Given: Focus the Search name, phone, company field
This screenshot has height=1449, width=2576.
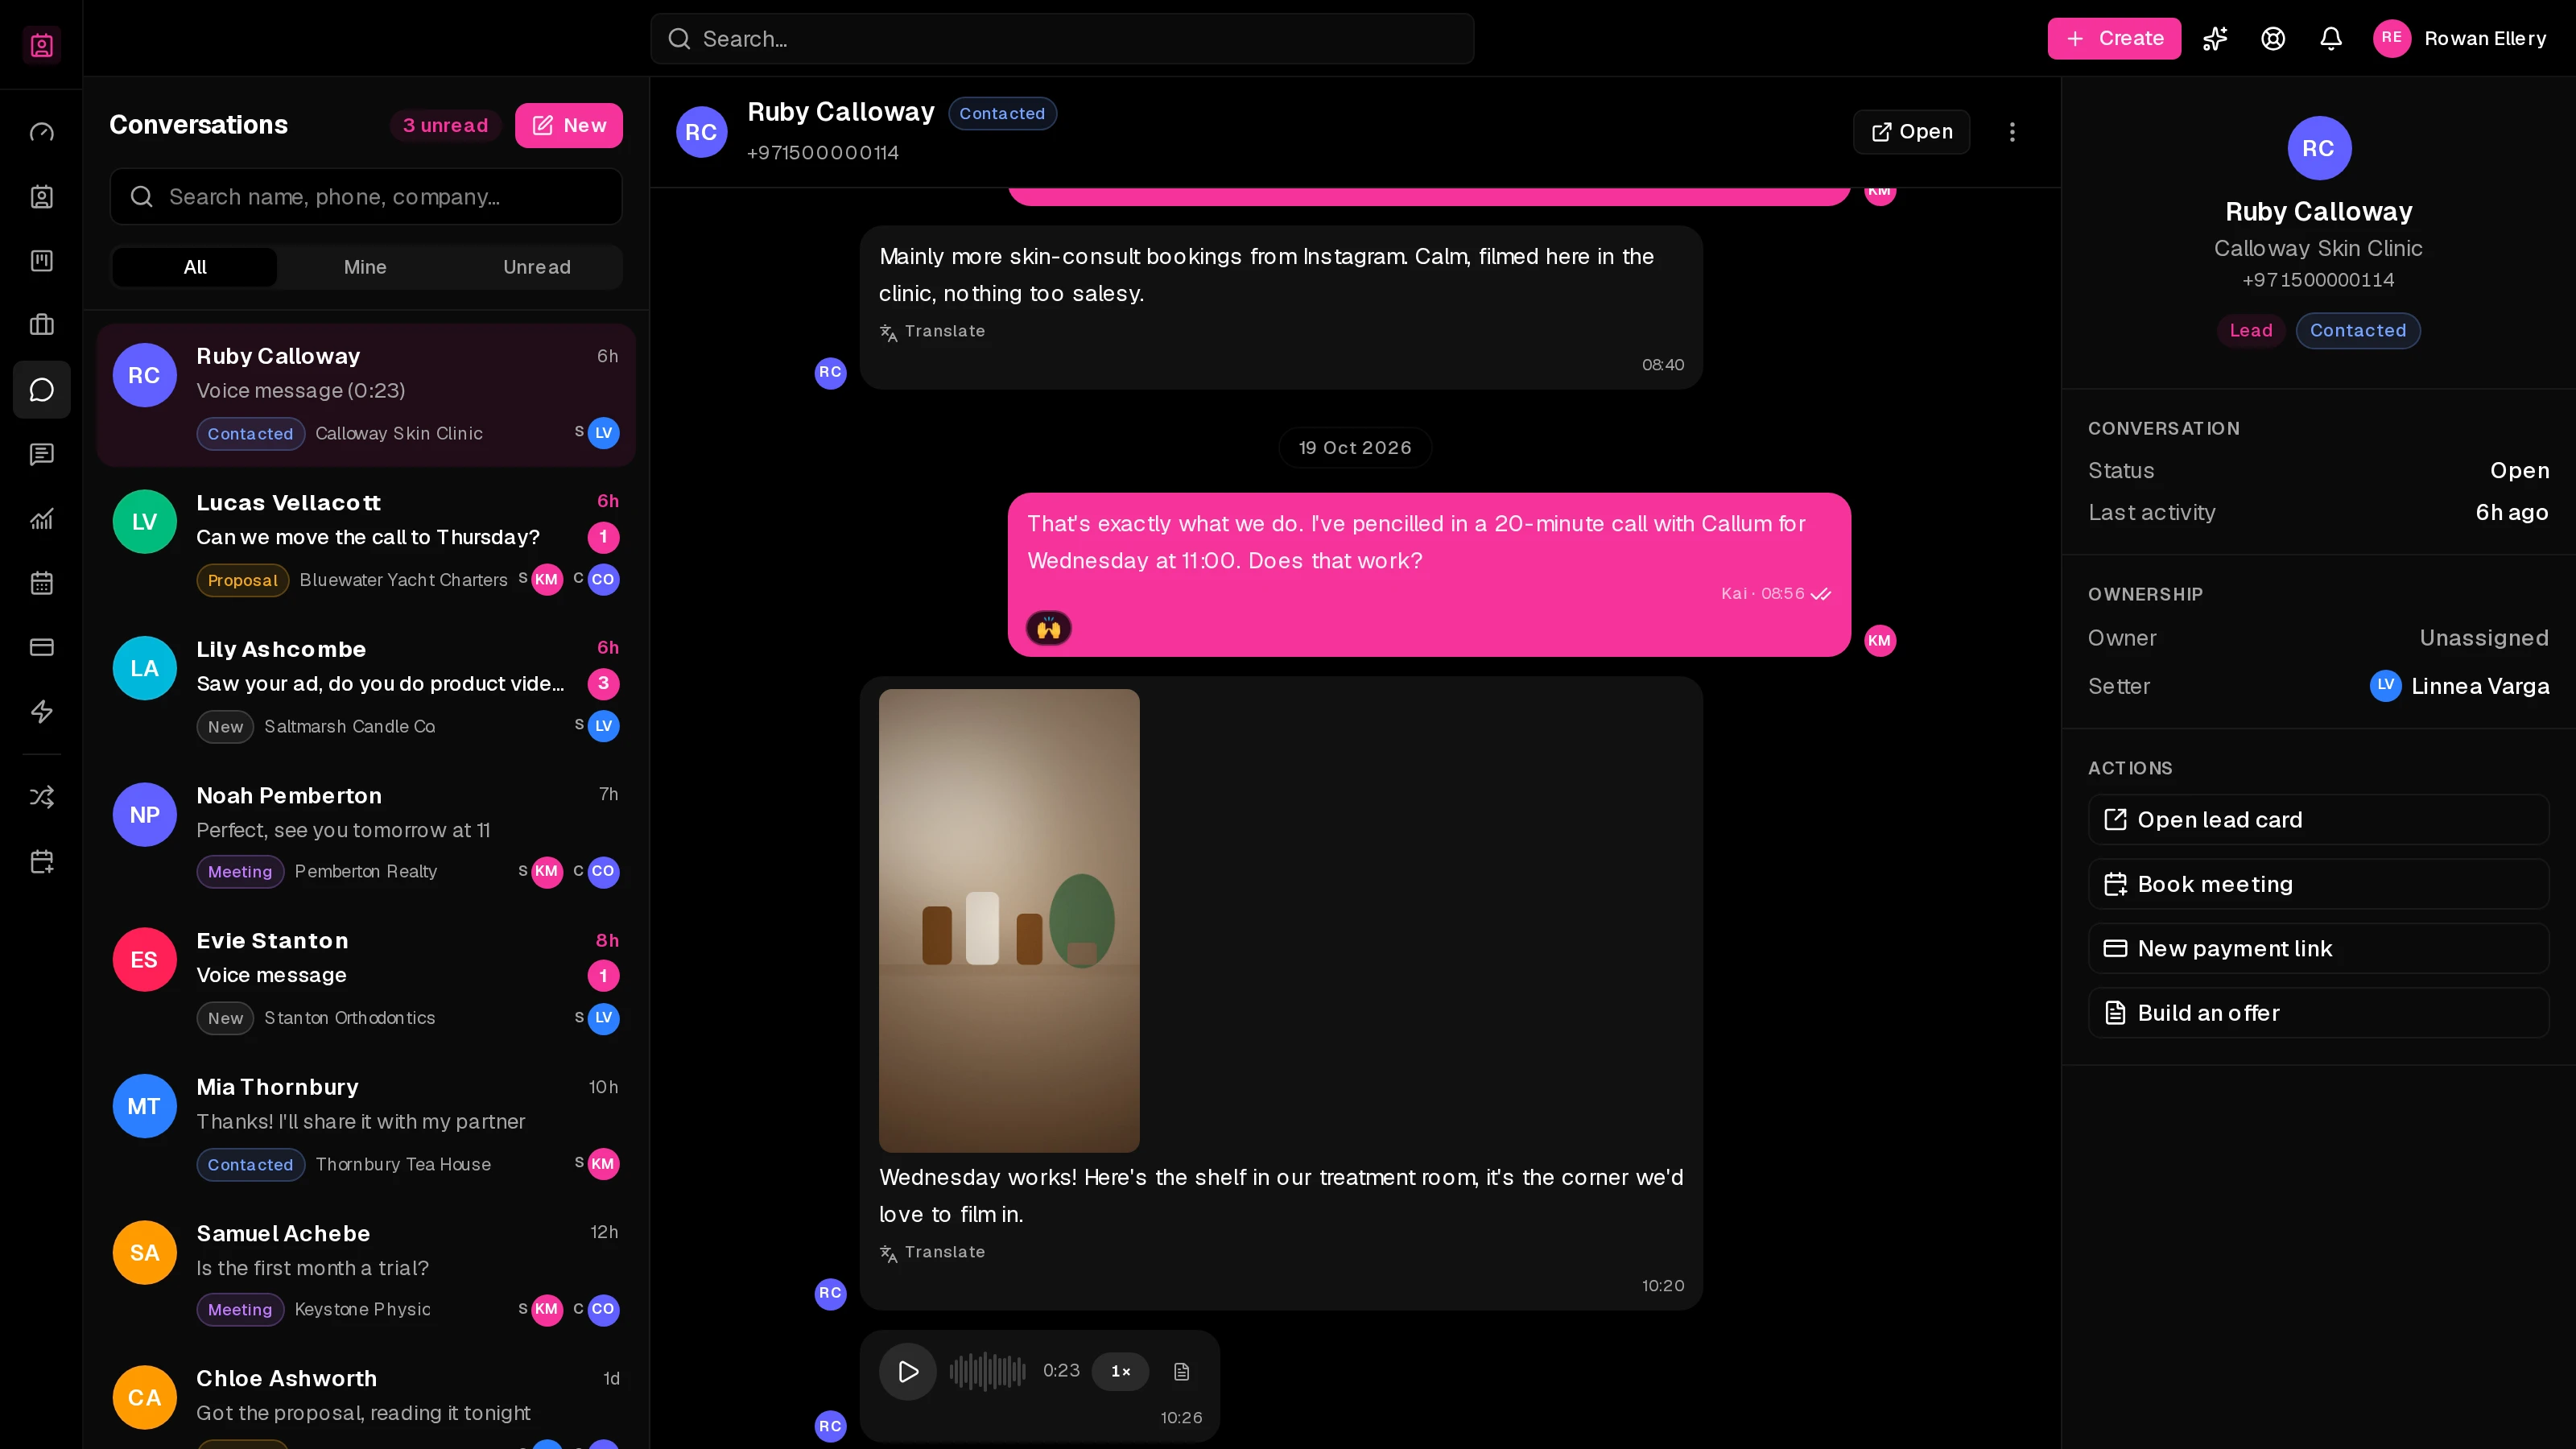Looking at the screenshot, I should [366, 197].
